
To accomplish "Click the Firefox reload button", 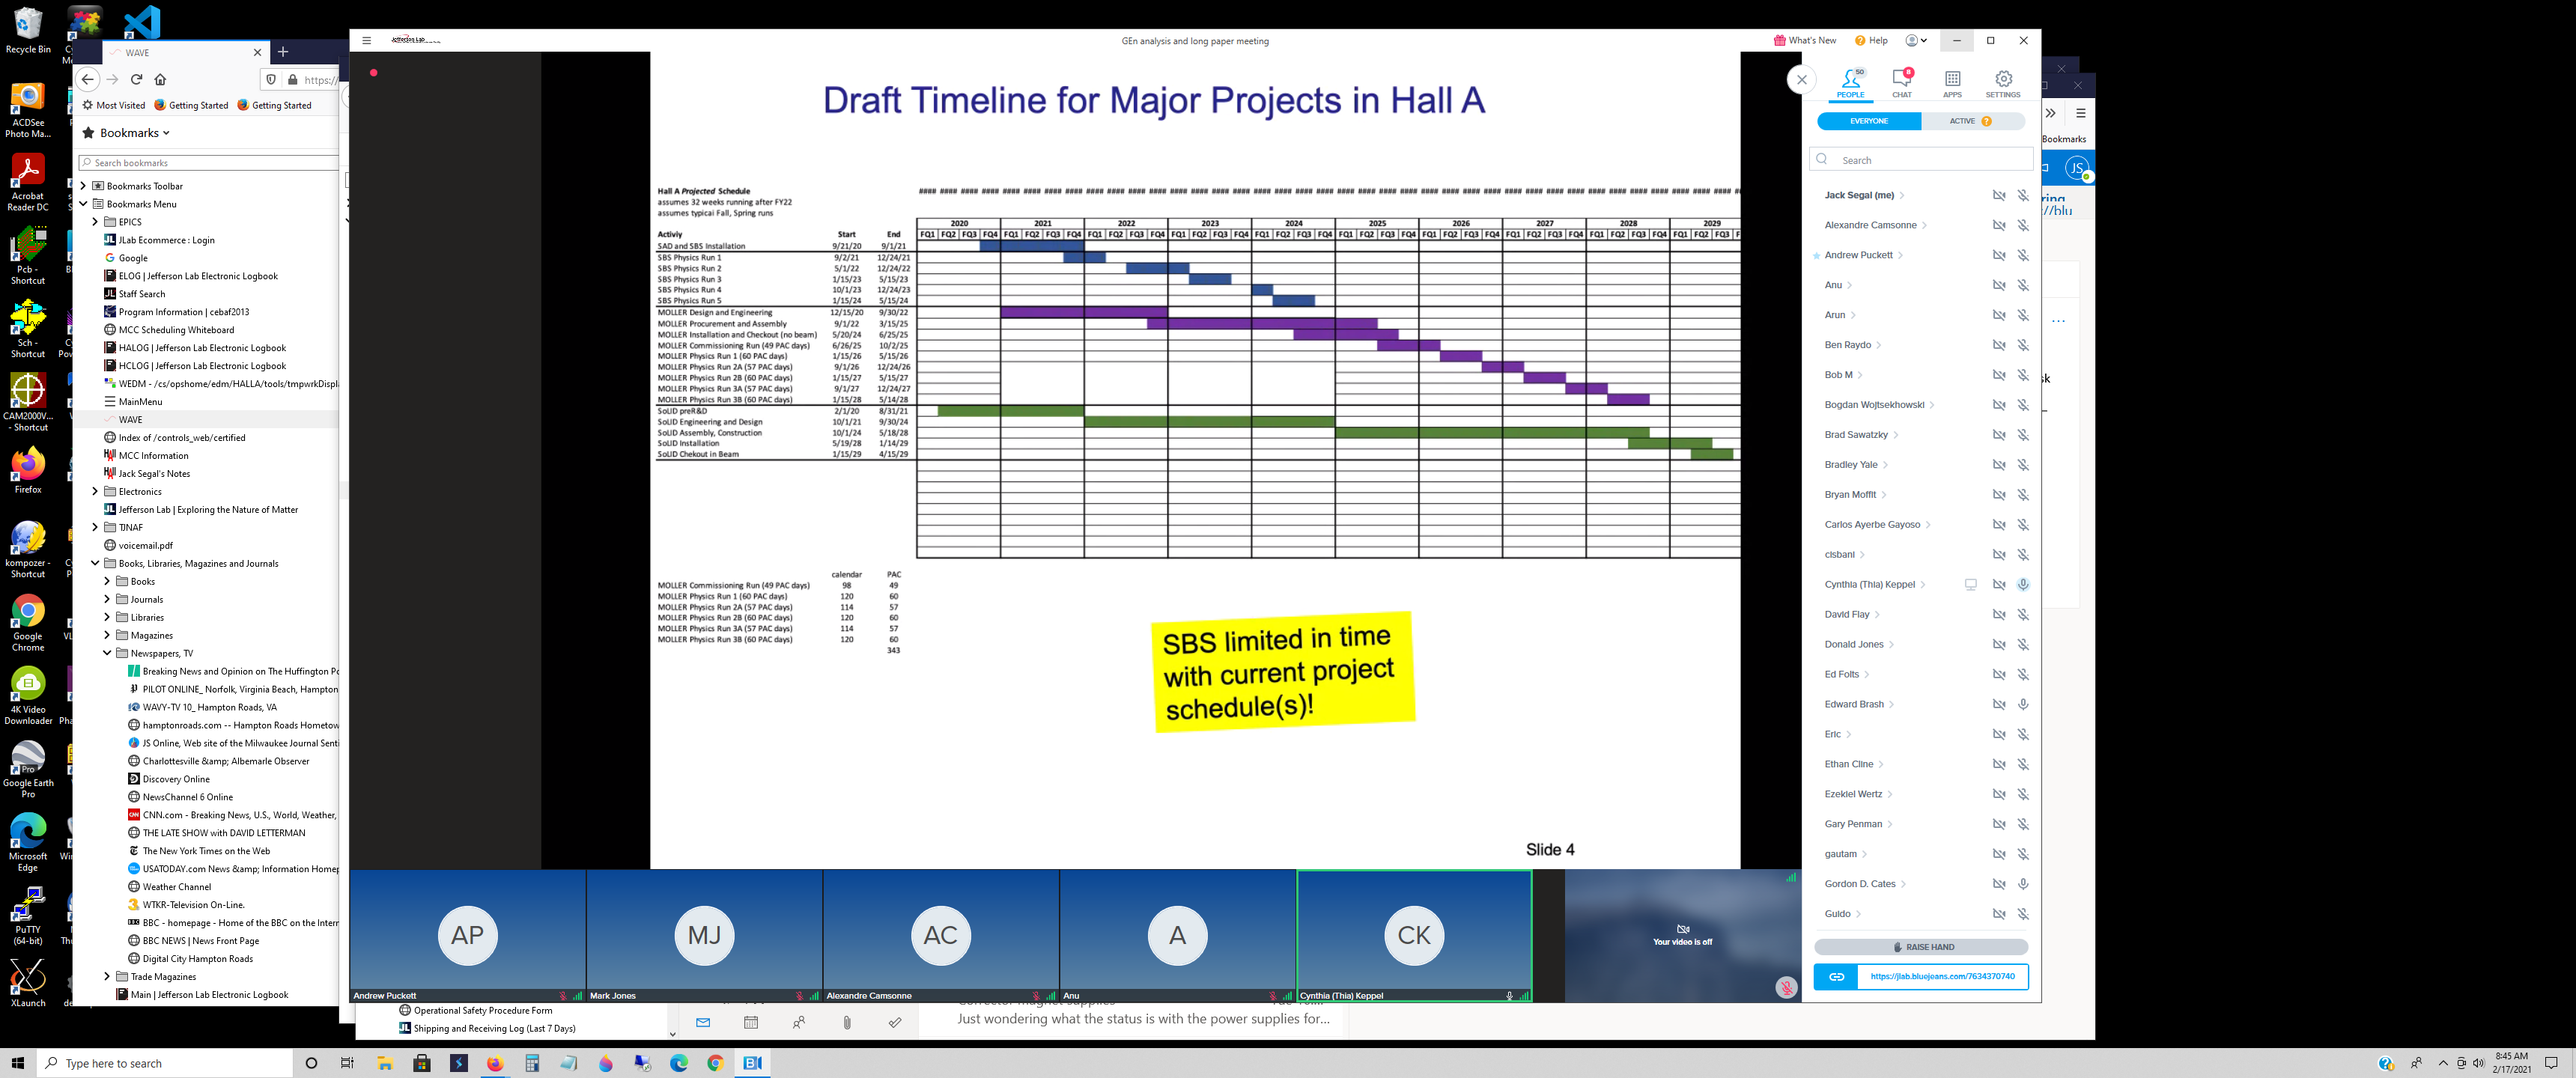I will point(136,79).
